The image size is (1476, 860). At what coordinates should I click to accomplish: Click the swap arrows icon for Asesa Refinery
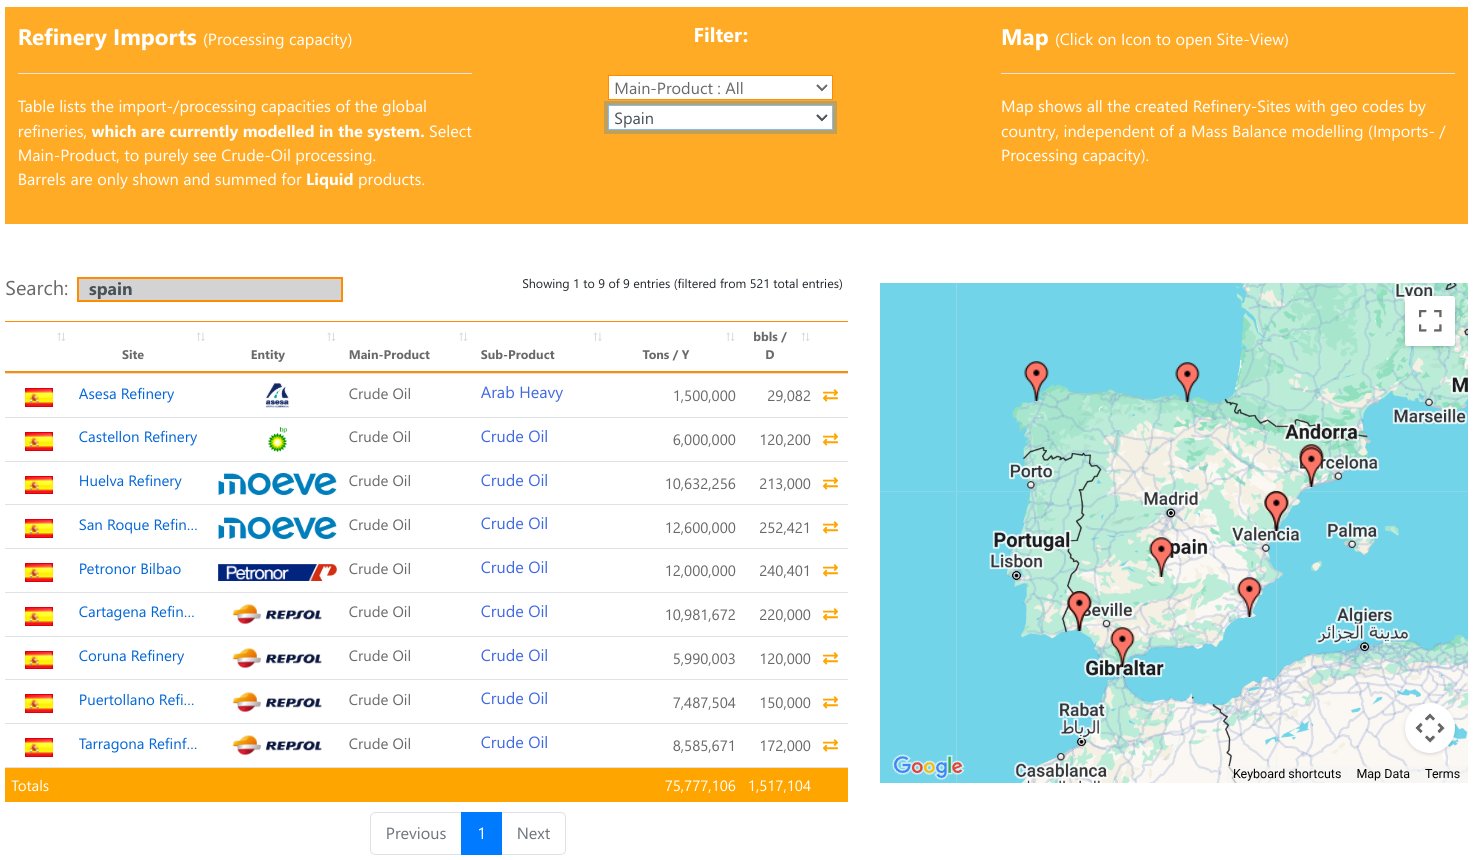tap(830, 396)
